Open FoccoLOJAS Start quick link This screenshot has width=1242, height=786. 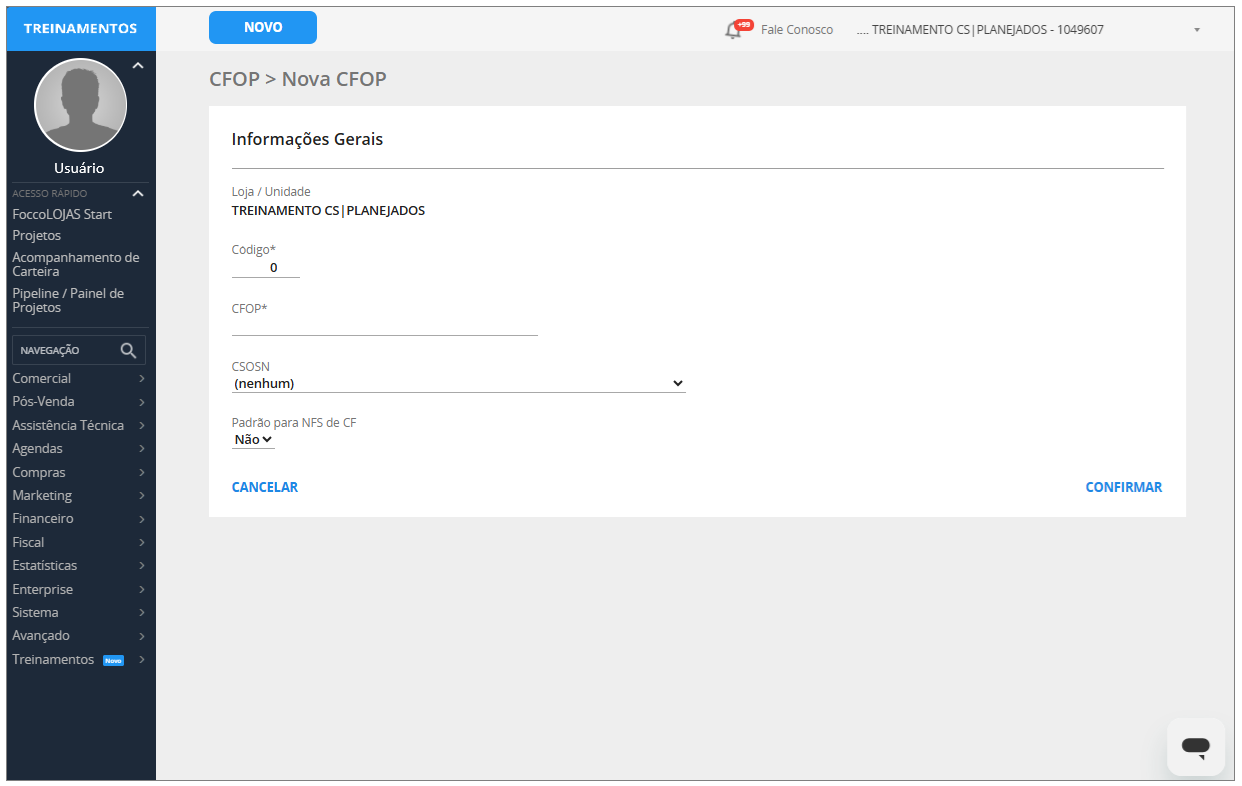(62, 214)
